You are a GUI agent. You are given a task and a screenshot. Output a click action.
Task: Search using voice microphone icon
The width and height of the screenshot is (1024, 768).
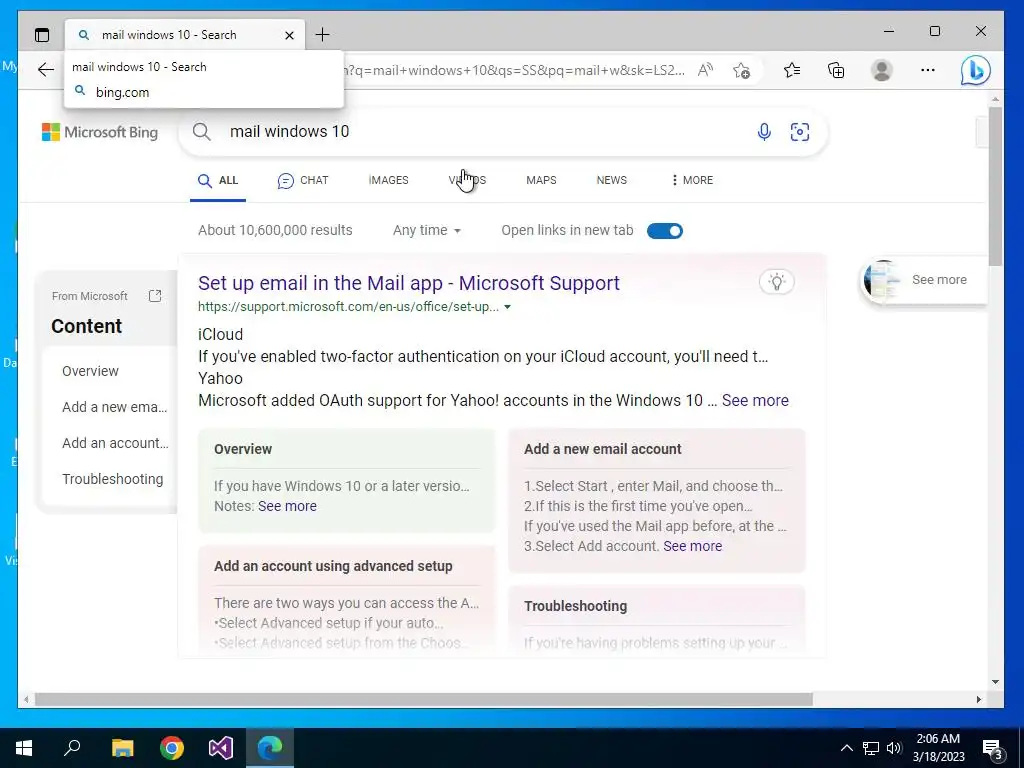pos(764,132)
